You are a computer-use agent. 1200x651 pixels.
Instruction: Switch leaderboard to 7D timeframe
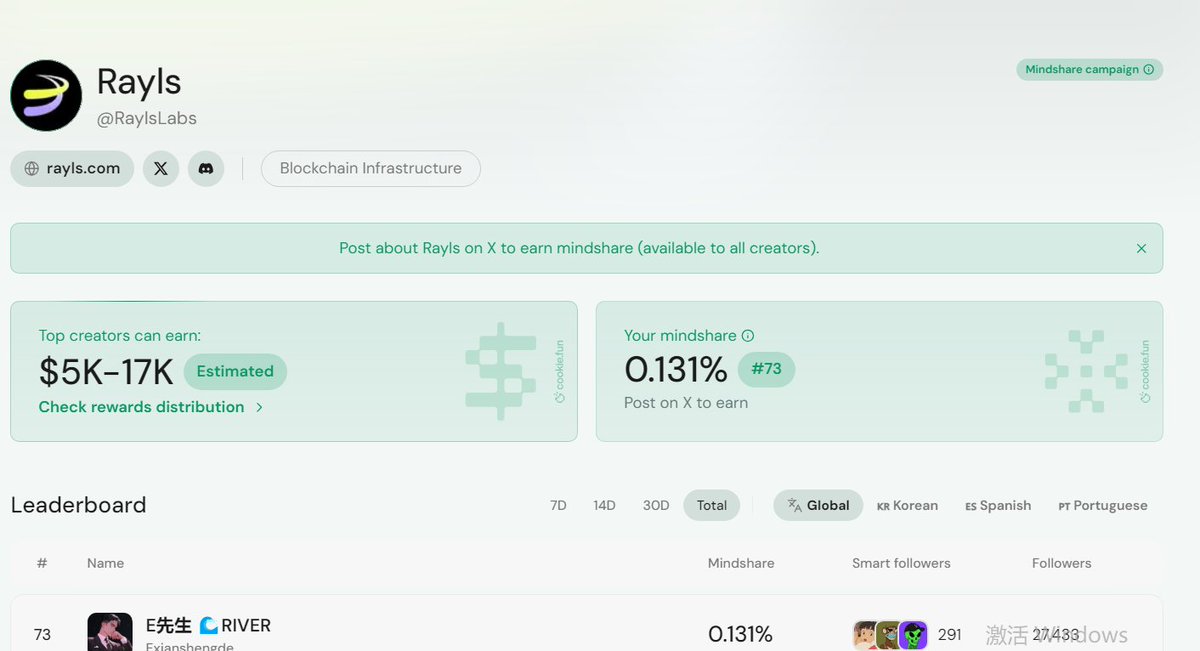pyautogui.click(x=558, y=505)
